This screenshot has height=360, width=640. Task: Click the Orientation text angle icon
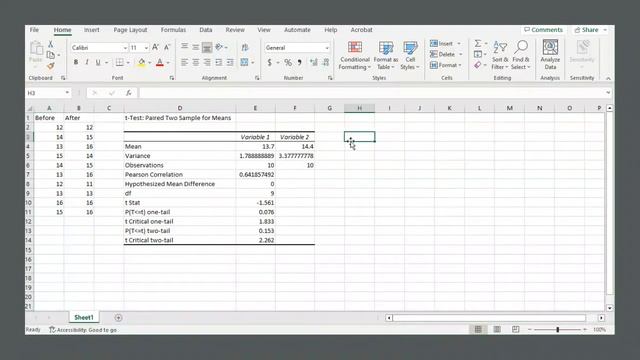[220, 47]
